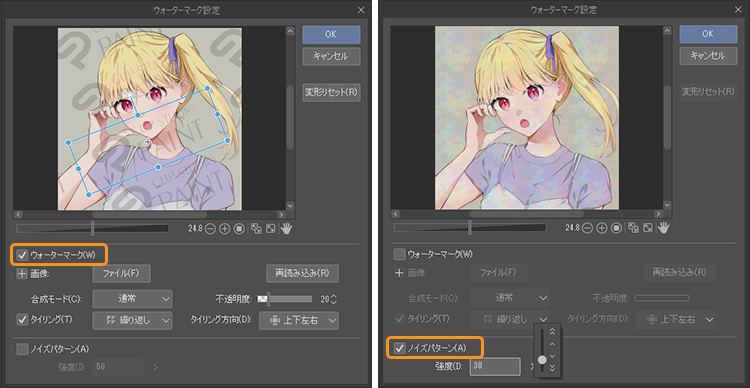Click キャンセル in right dialog

coord(708,56)
